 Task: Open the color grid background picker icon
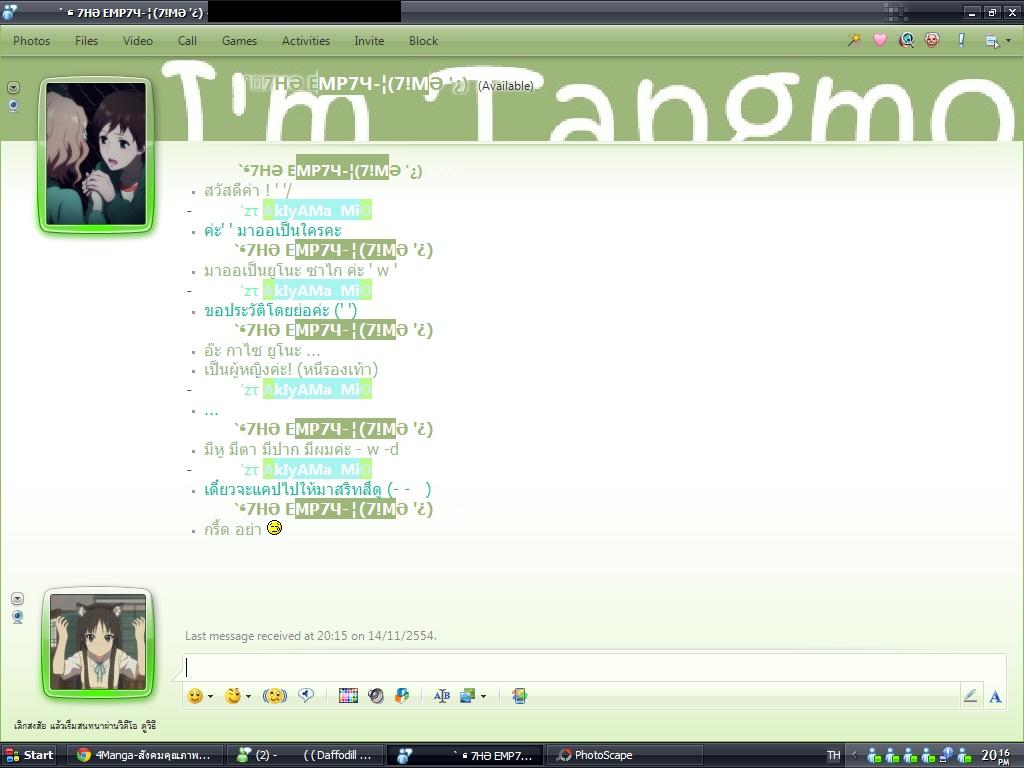coord(348,696)
